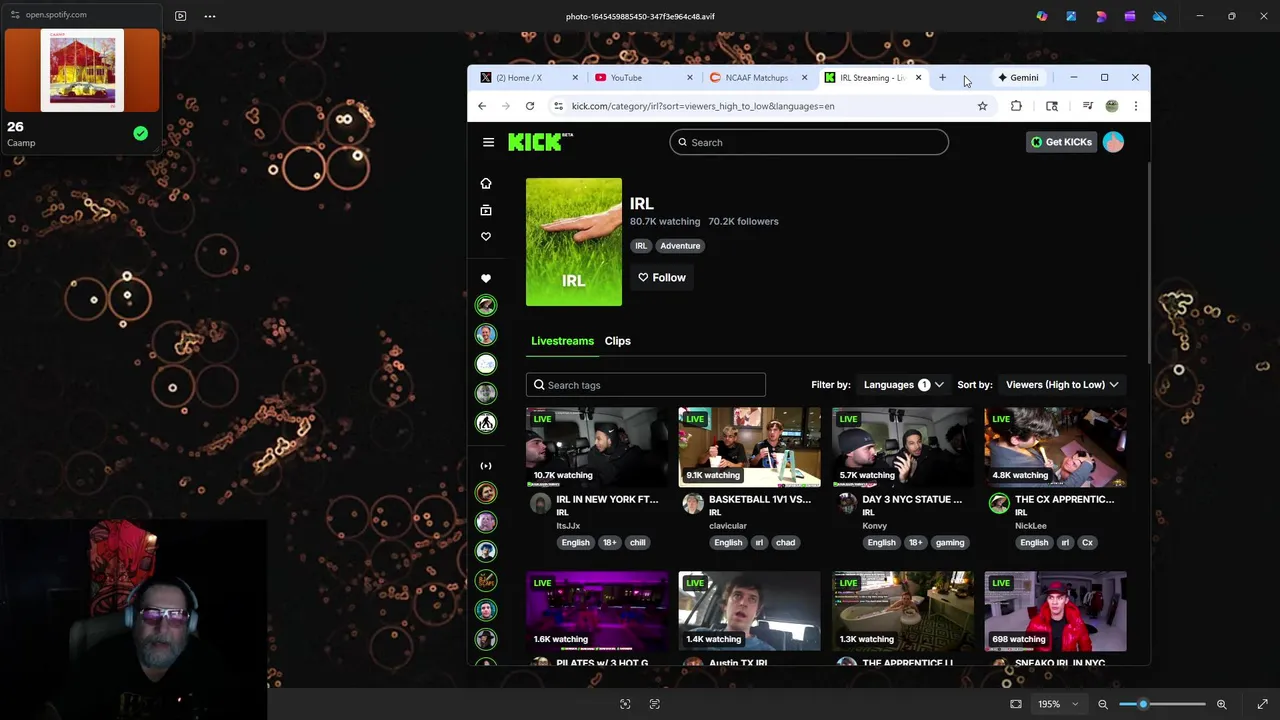Go back in the browser

click(x=482, y=106)
